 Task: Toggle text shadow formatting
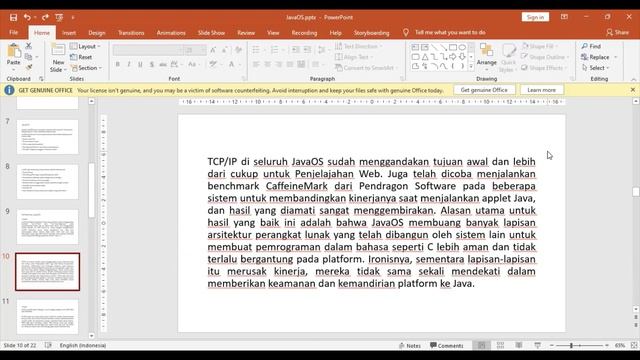tap(152, 64)
